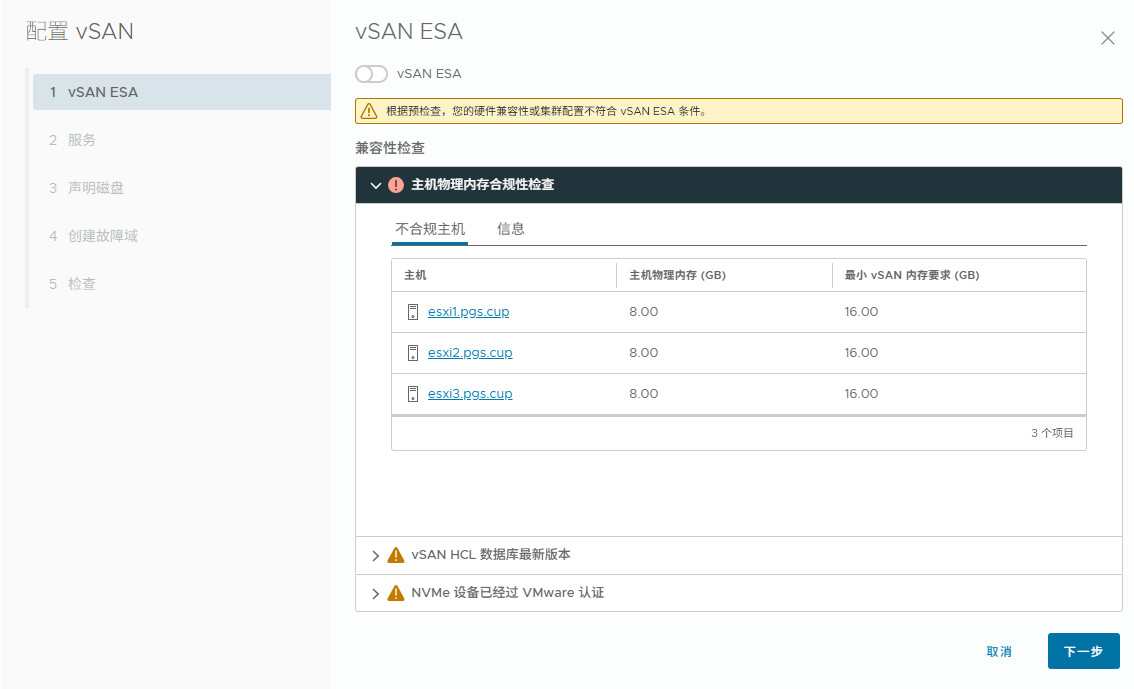Viewport: 1134px width, 689px height.
Task: Expand the NVMe 设备已经过 VMware 认证 section
Action: coord(375,594)
